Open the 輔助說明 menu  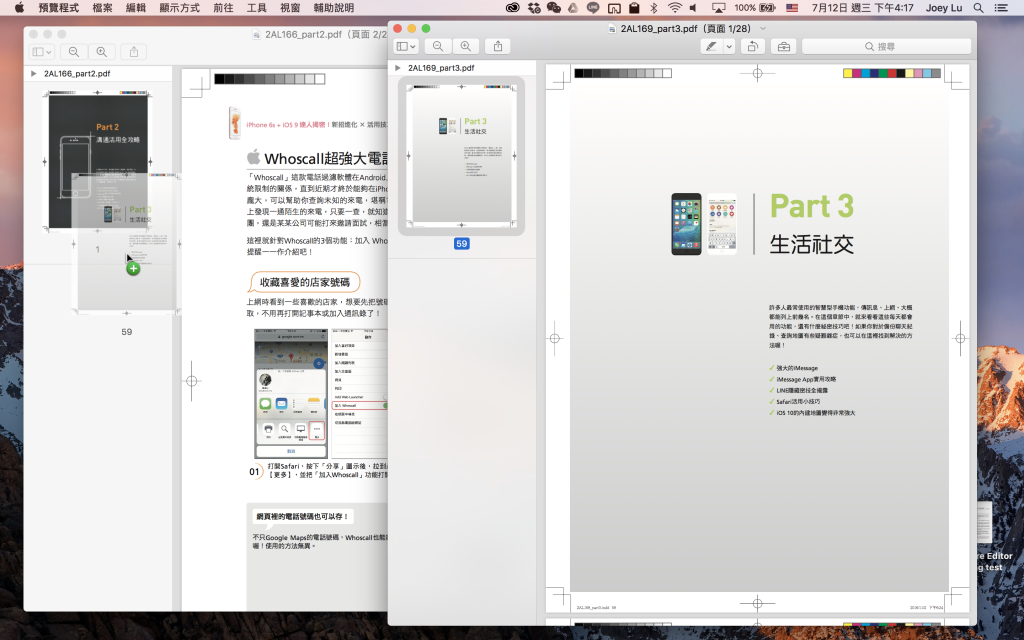click(334, 8)
